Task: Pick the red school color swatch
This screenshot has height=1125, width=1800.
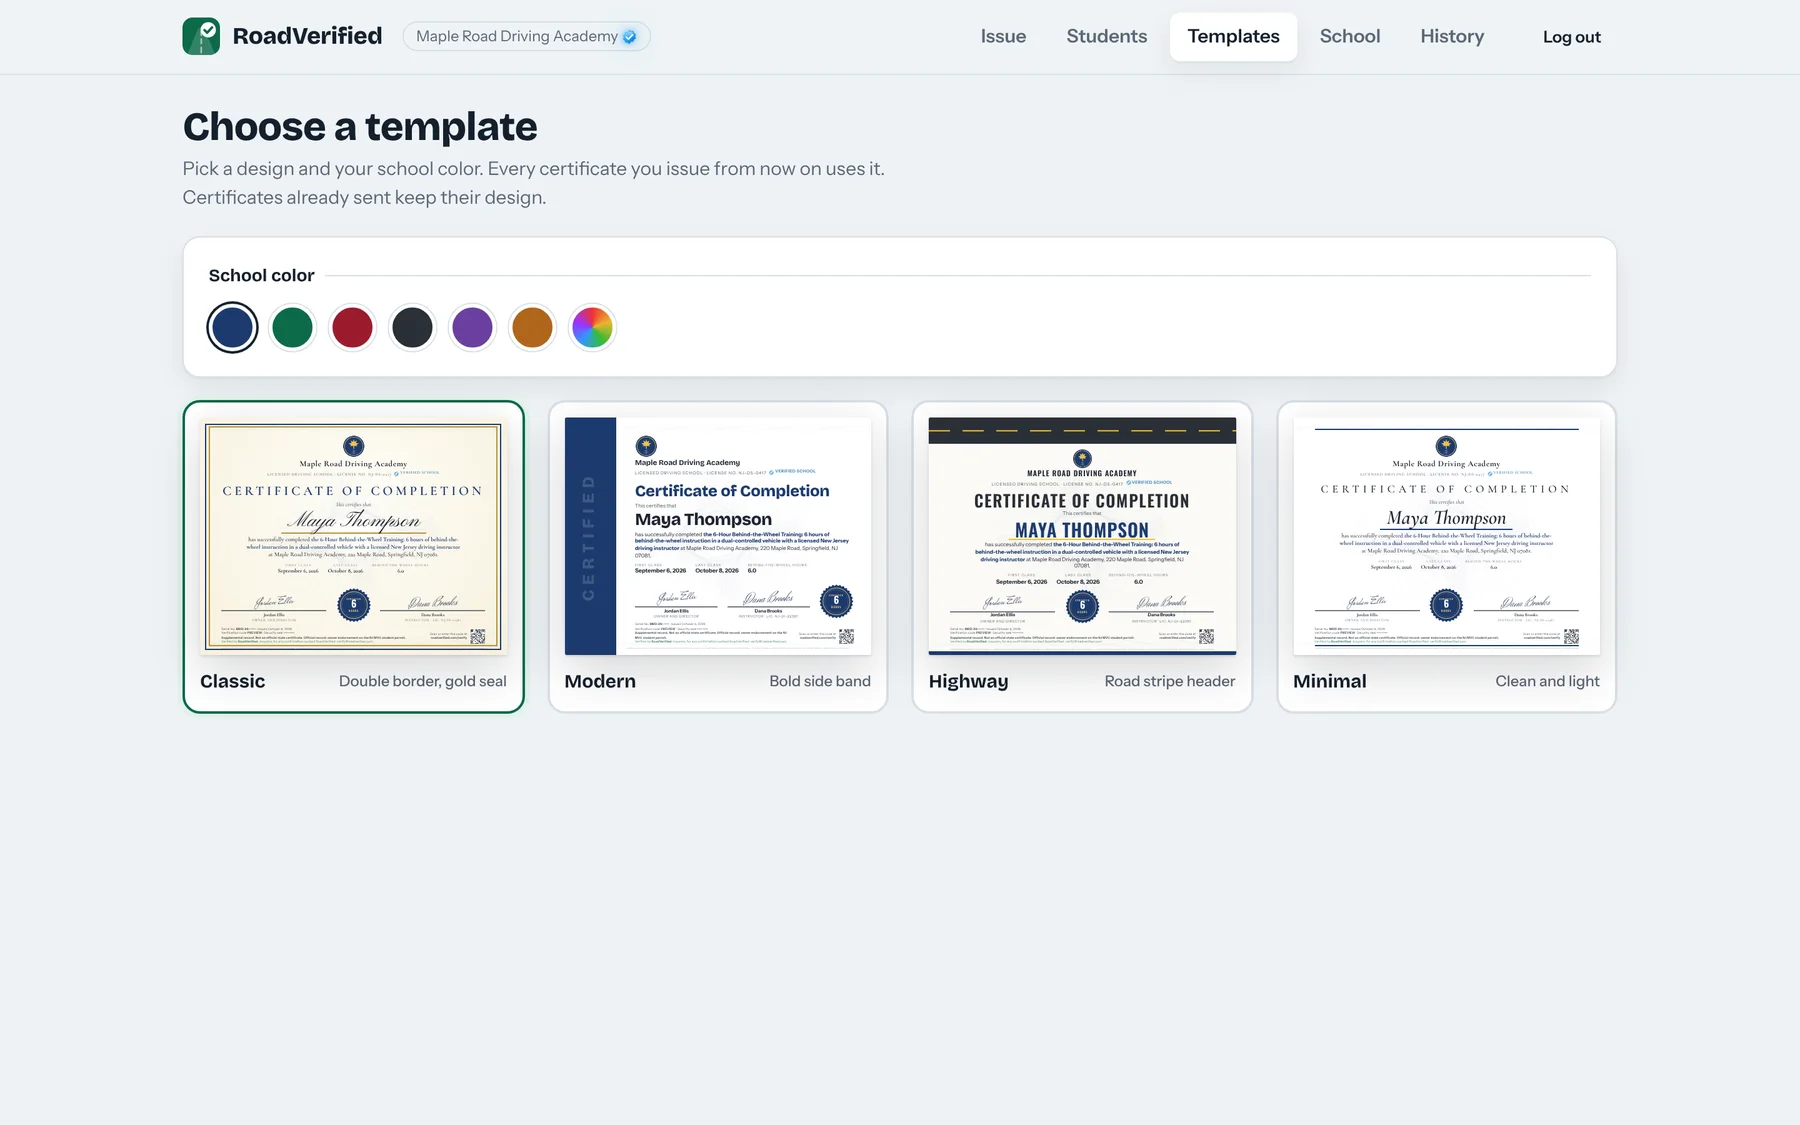Action: tap(352, 328)
